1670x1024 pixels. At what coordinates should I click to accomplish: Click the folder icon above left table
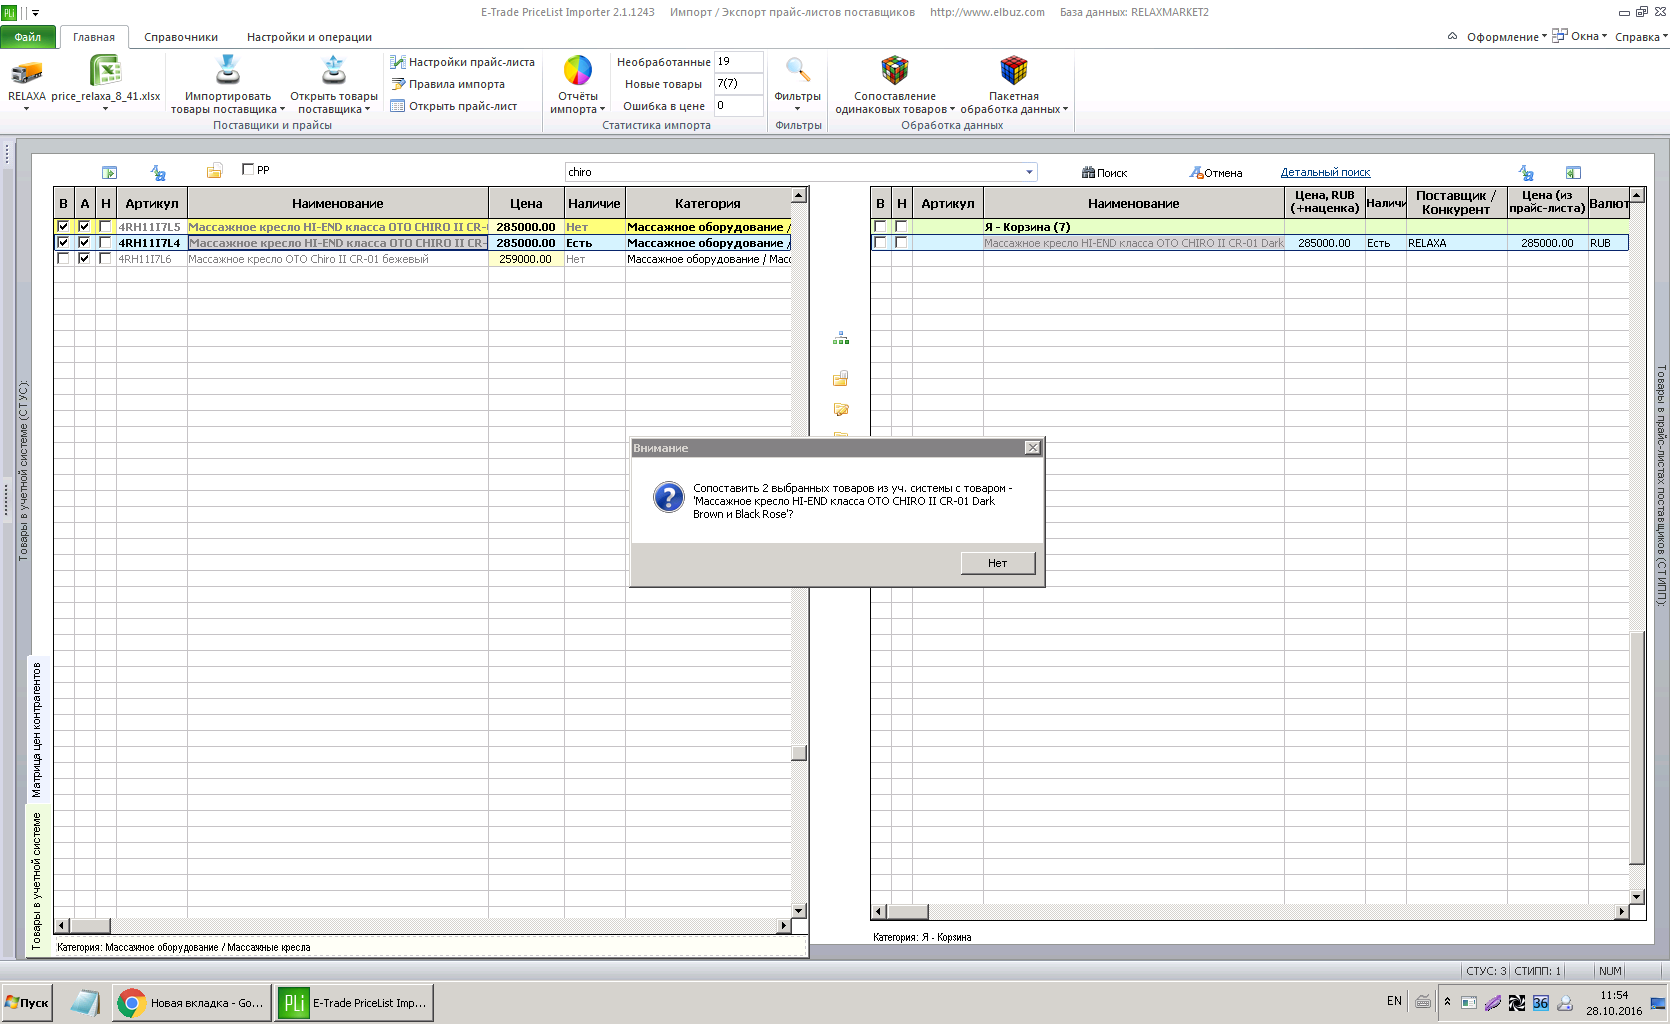pyautogui.click(x=214, y=171)
